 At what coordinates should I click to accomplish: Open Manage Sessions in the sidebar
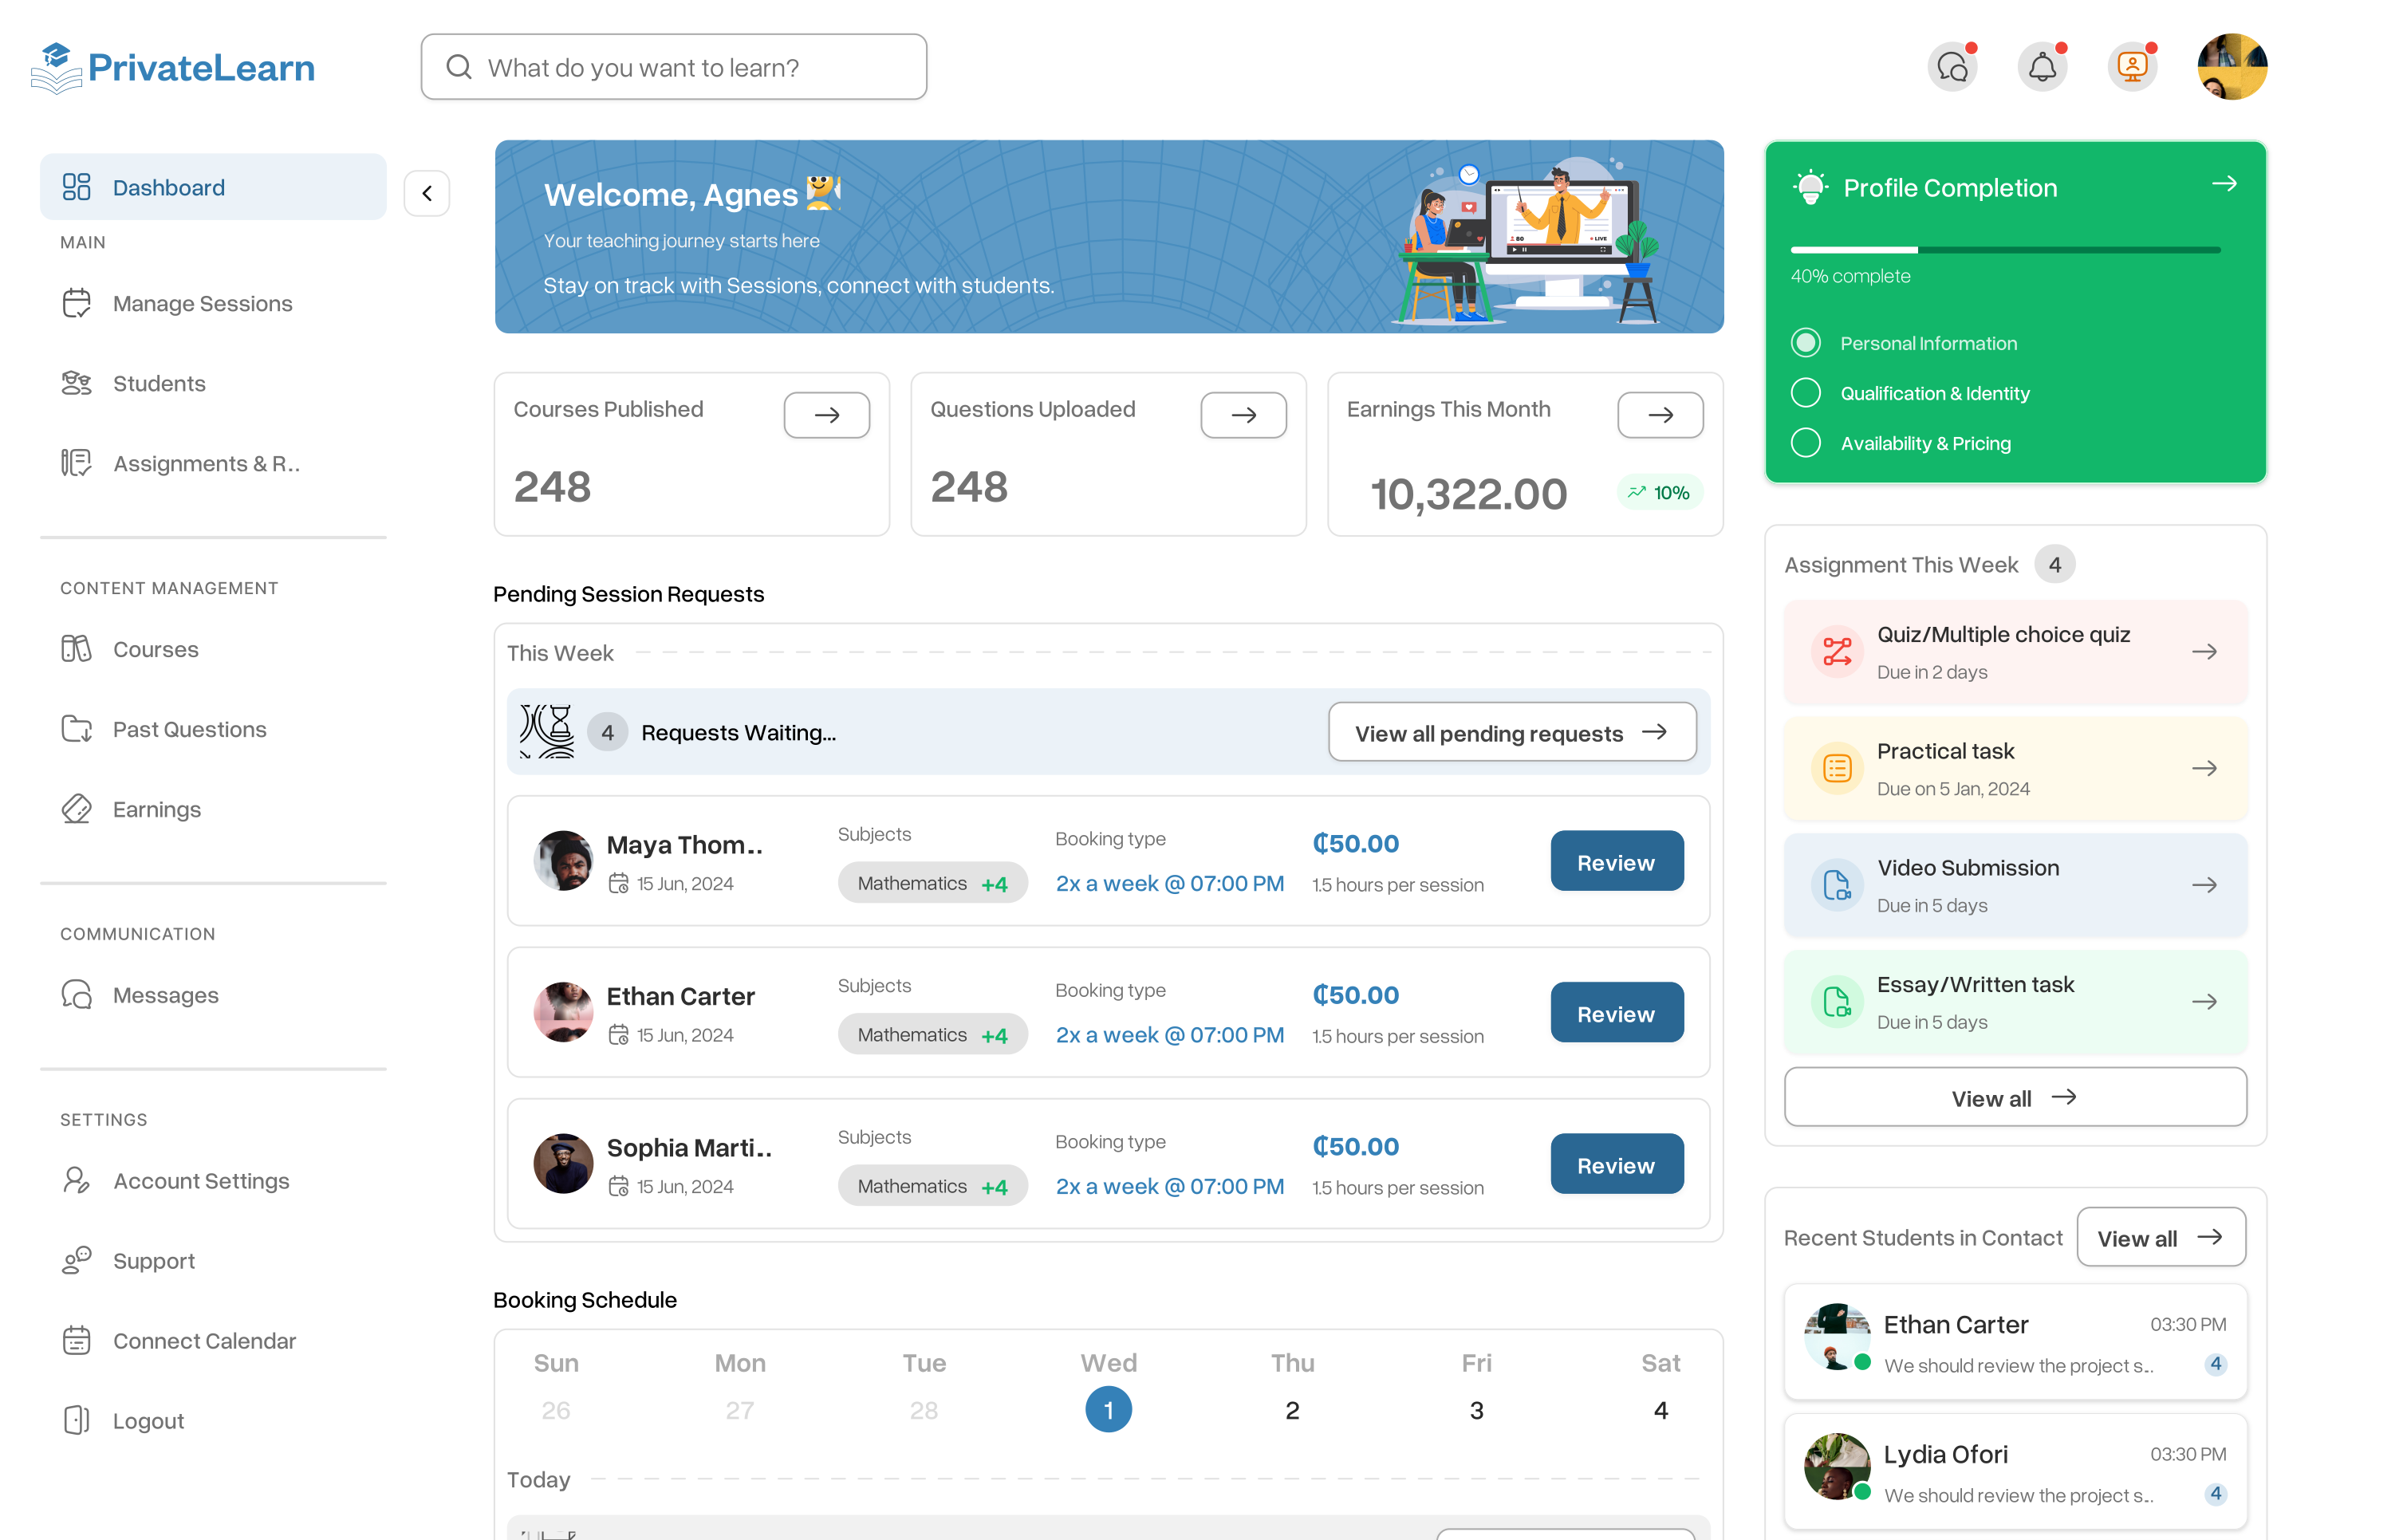[202, 303]
